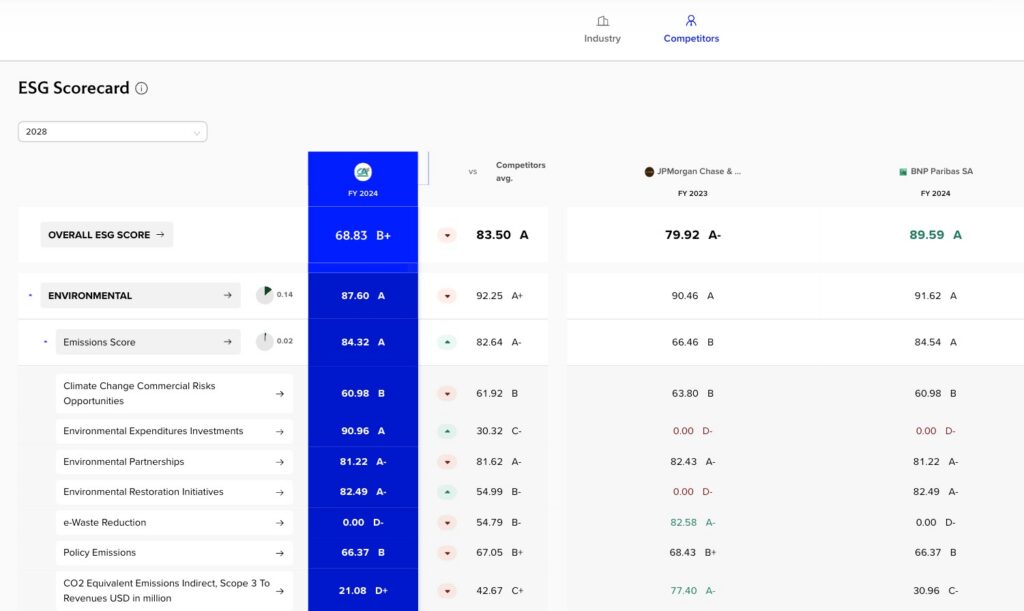
Task: Click the red down-trend indicator for e-Waste Reduction
Action: [447, 523]
